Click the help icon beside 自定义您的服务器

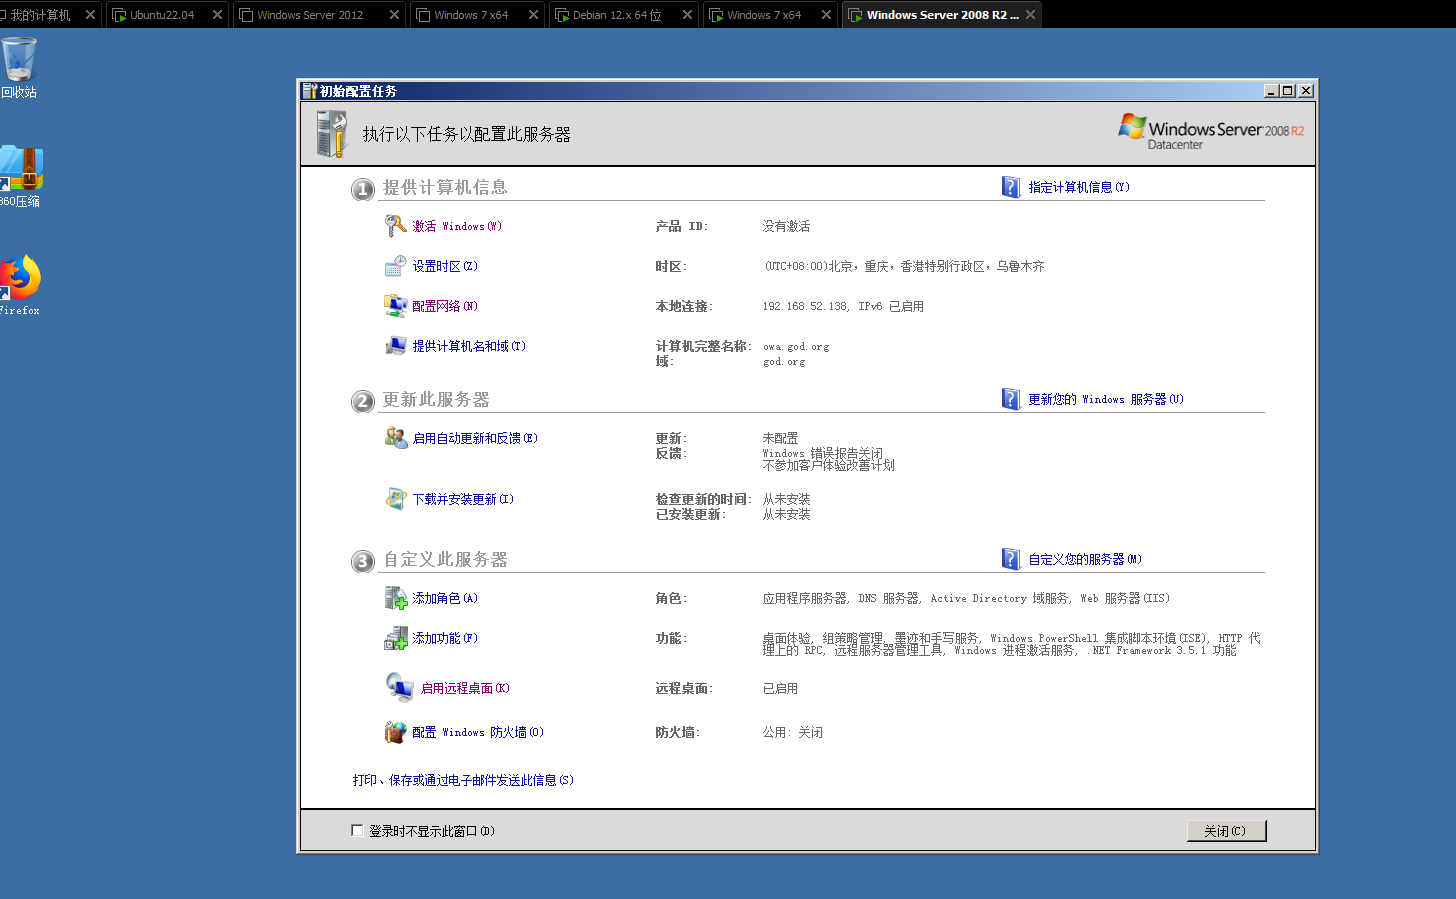pos(1010,558)
